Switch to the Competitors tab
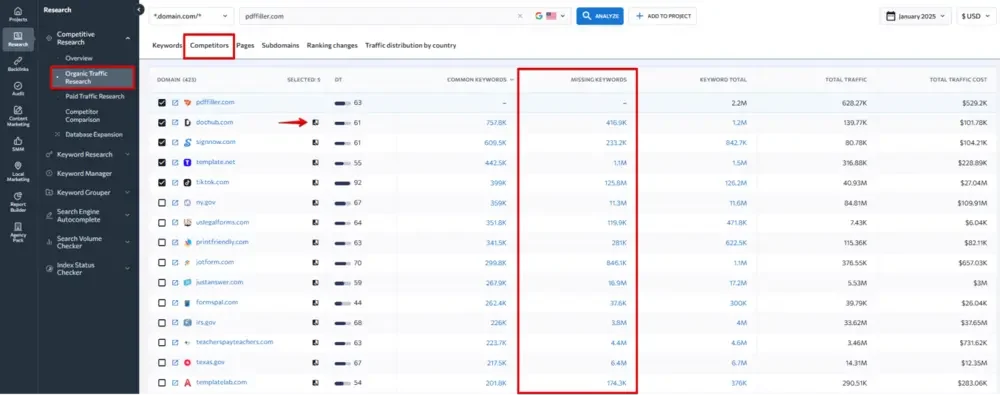This screenshot has height=396, width=1000. click(209, 46)
